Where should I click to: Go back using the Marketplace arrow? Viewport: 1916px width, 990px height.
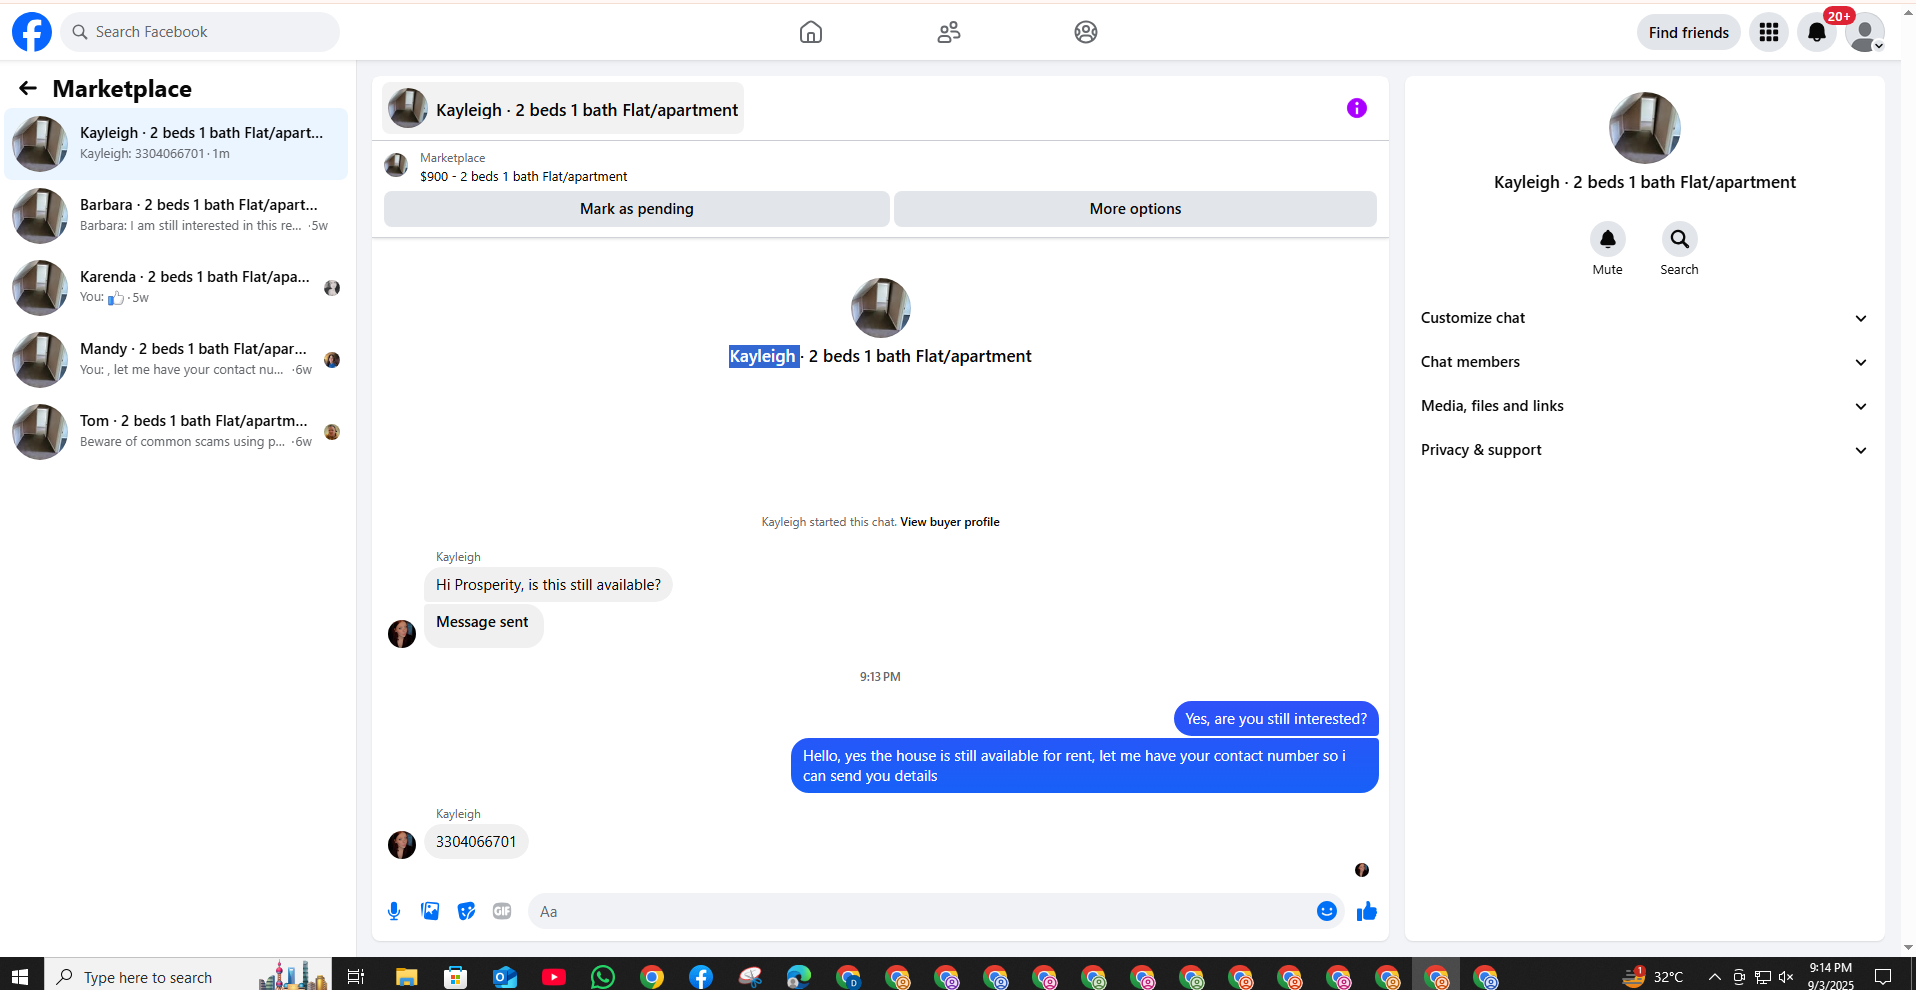(x=28, y=89)
